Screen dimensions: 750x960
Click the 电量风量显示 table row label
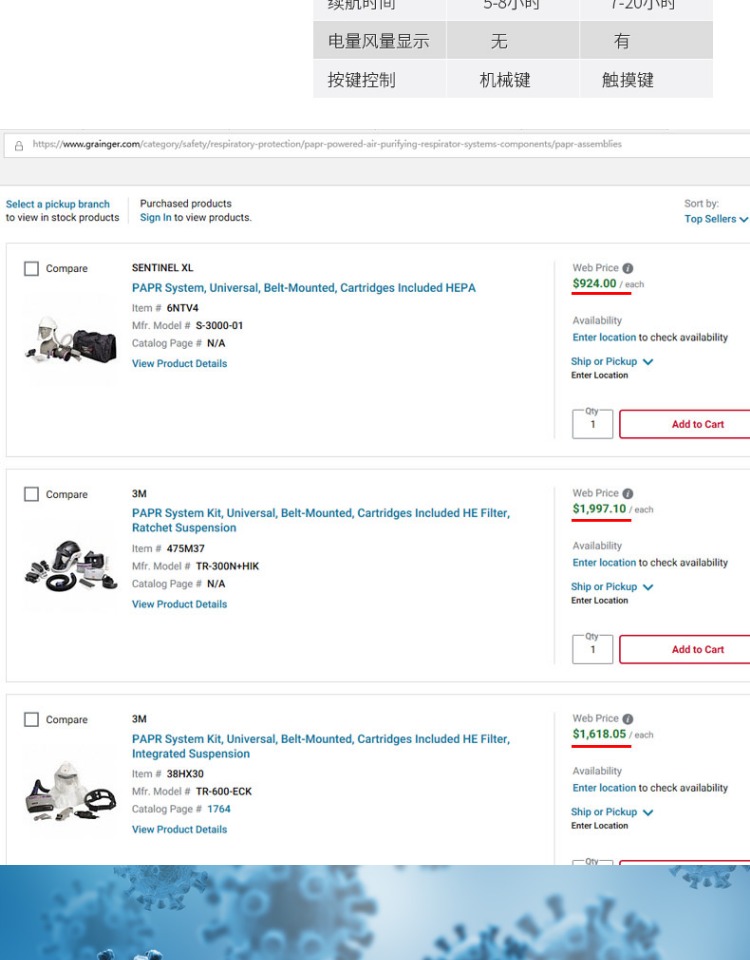tap(378, 41)
